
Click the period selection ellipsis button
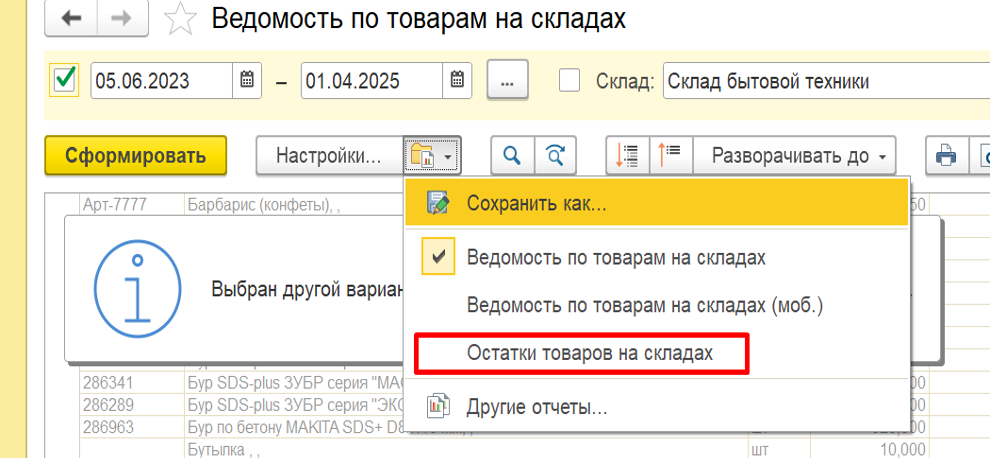coord(508,81)
